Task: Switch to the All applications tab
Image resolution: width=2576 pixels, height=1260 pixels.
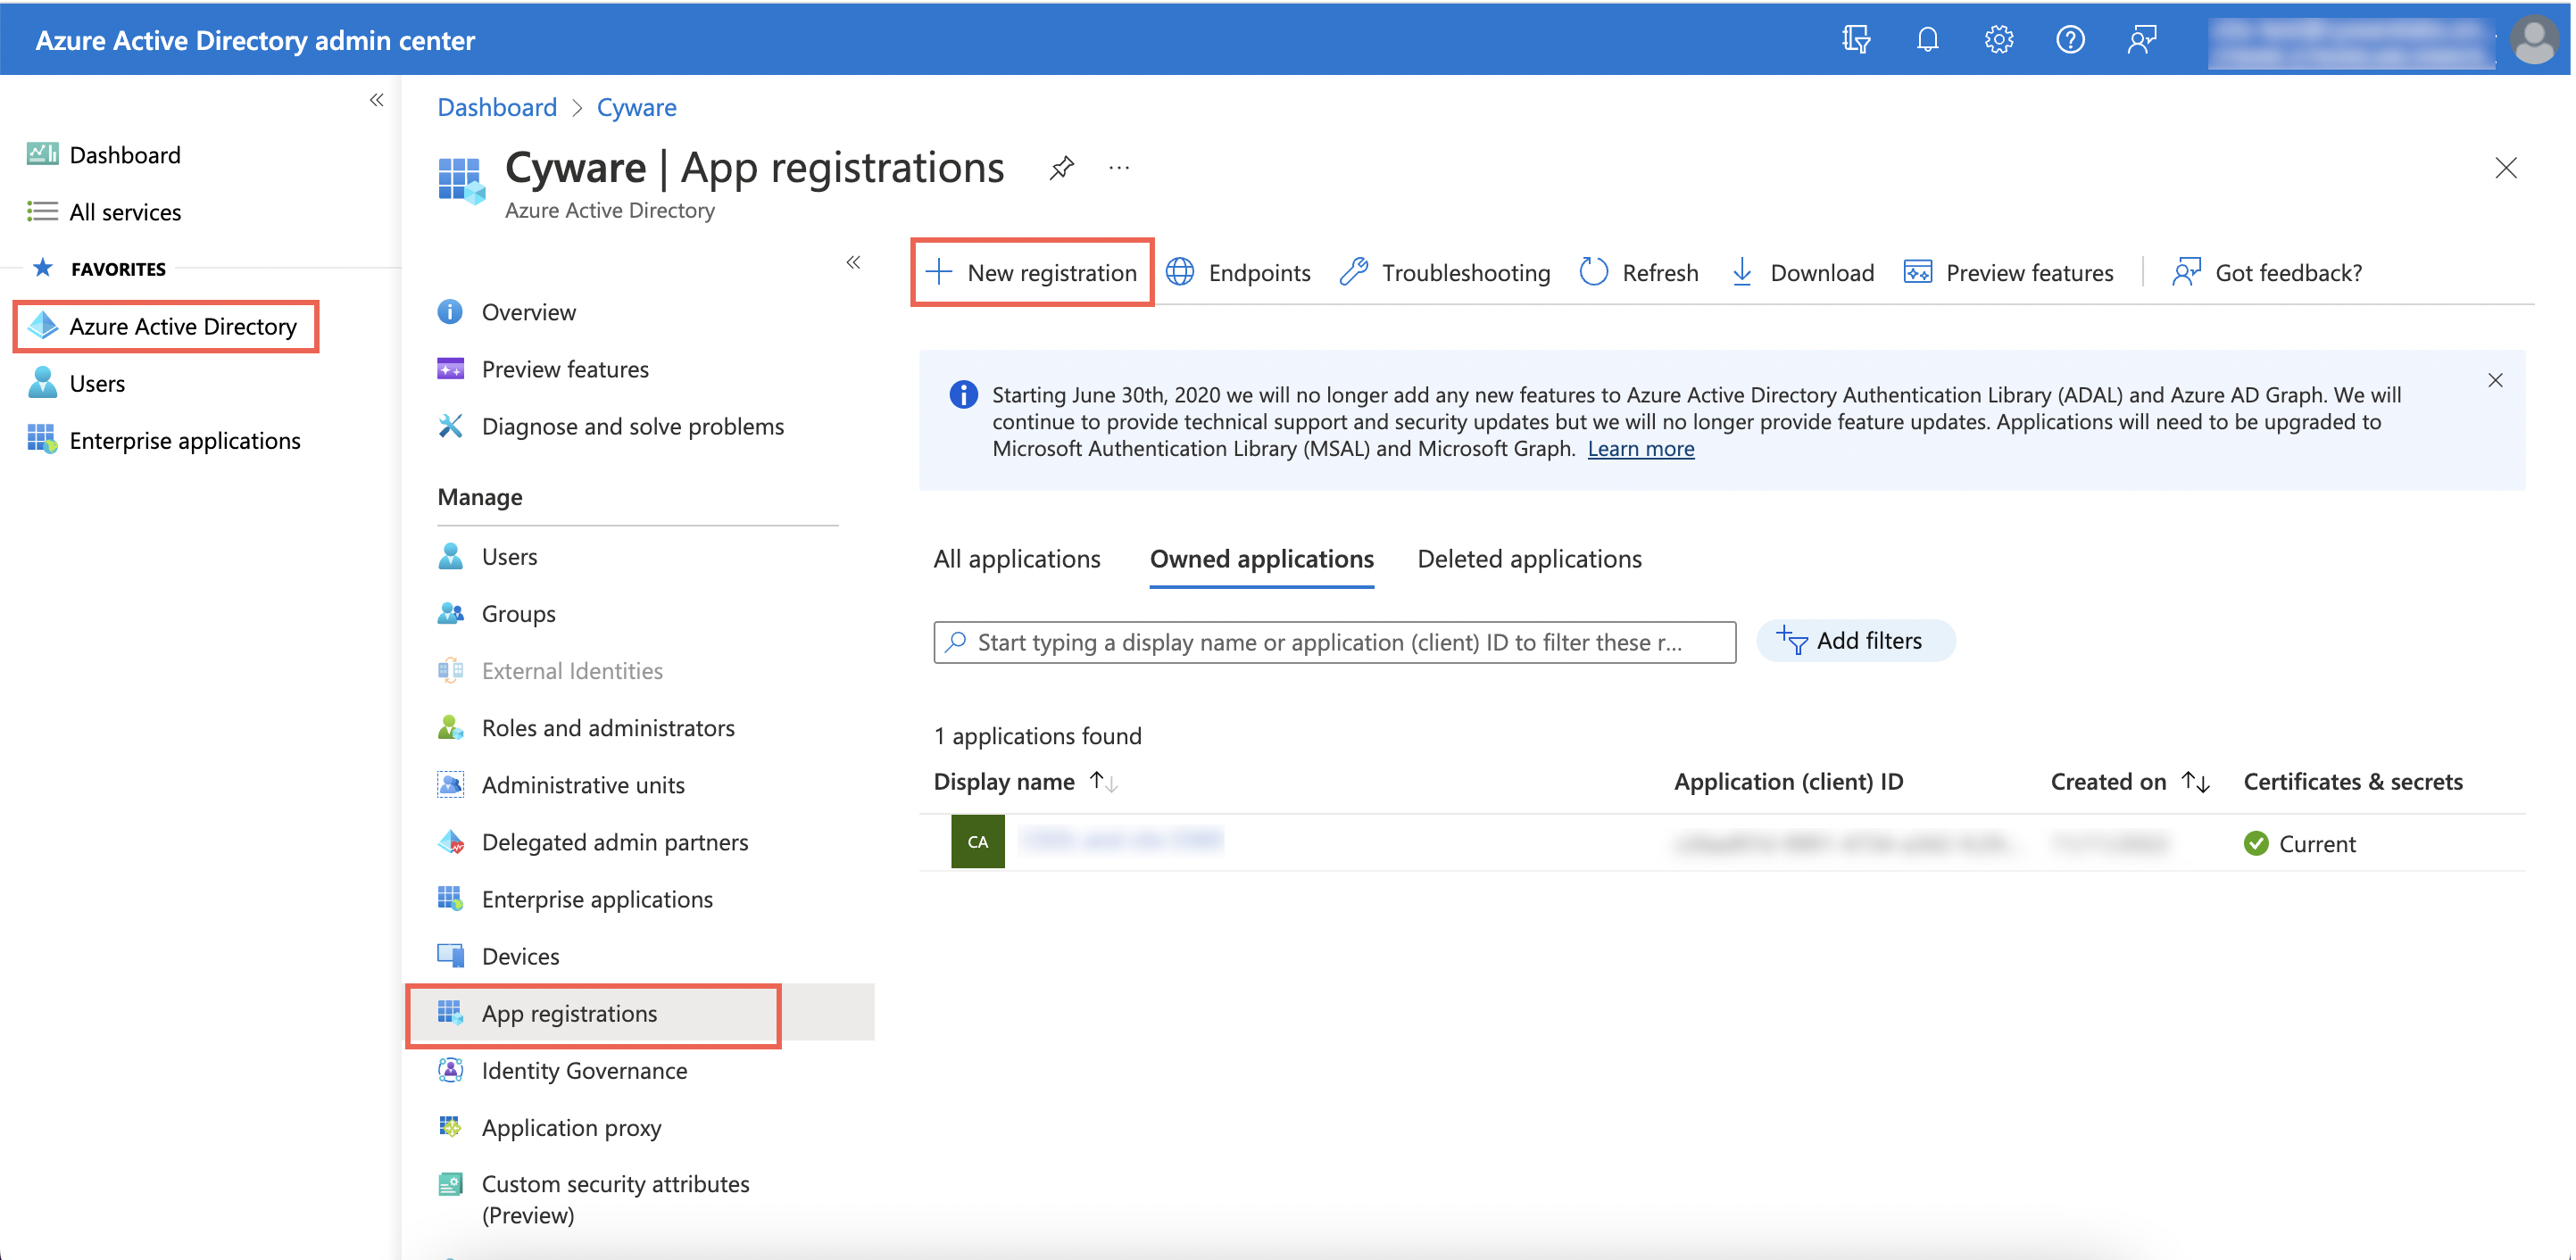Action: (x=1016, y=558)
